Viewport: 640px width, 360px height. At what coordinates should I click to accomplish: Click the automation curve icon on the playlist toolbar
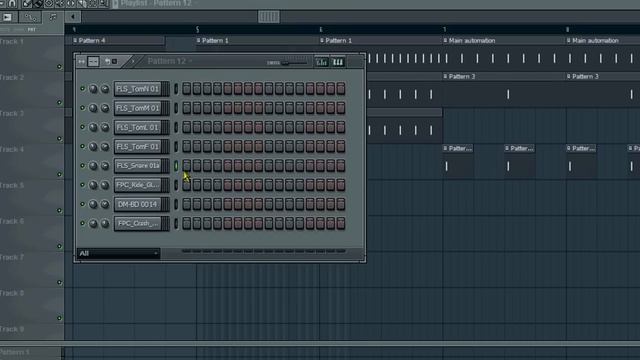point(30,17)
